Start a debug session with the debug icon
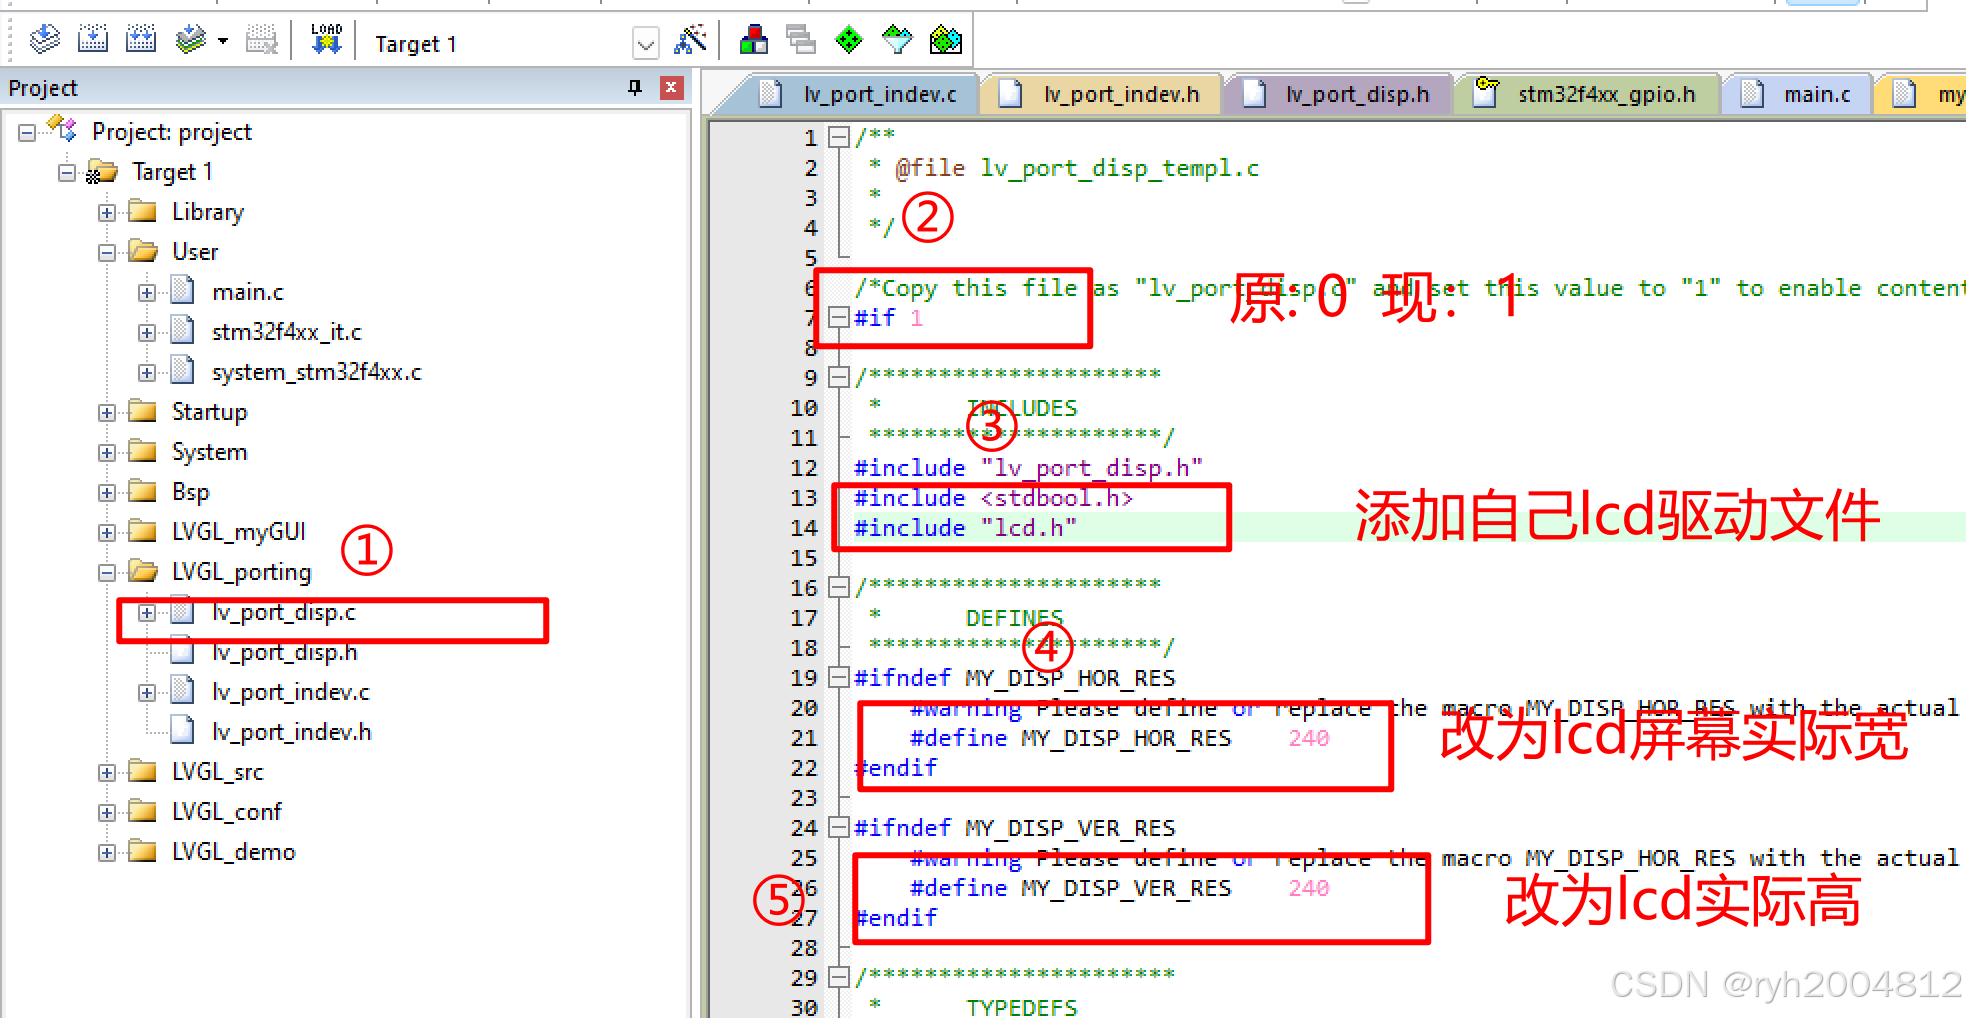Viewport: 1966px width, 1018px height. click(754, 41)
